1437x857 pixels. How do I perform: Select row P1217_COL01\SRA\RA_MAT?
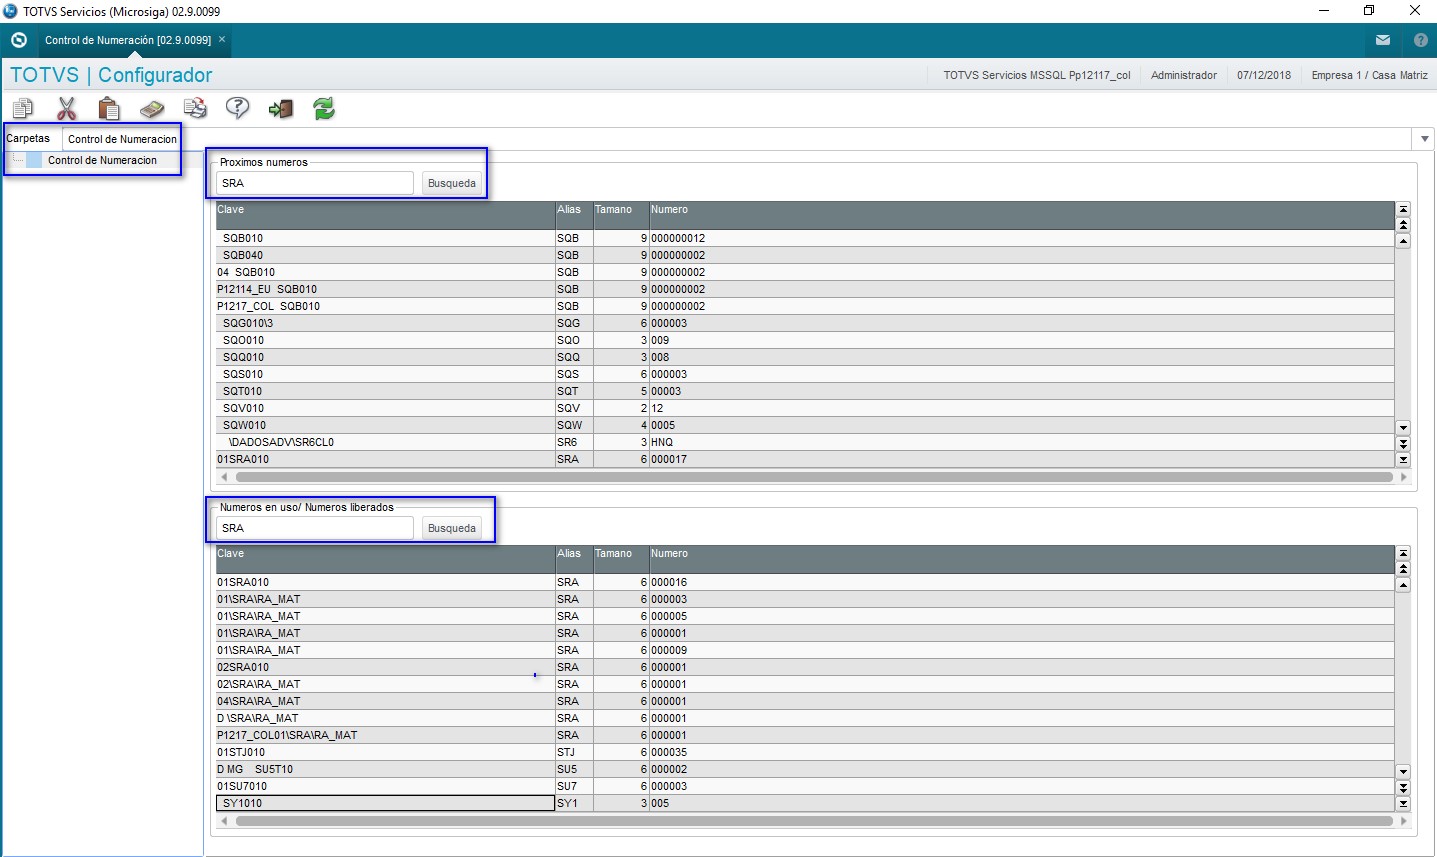tap(805, 735)
